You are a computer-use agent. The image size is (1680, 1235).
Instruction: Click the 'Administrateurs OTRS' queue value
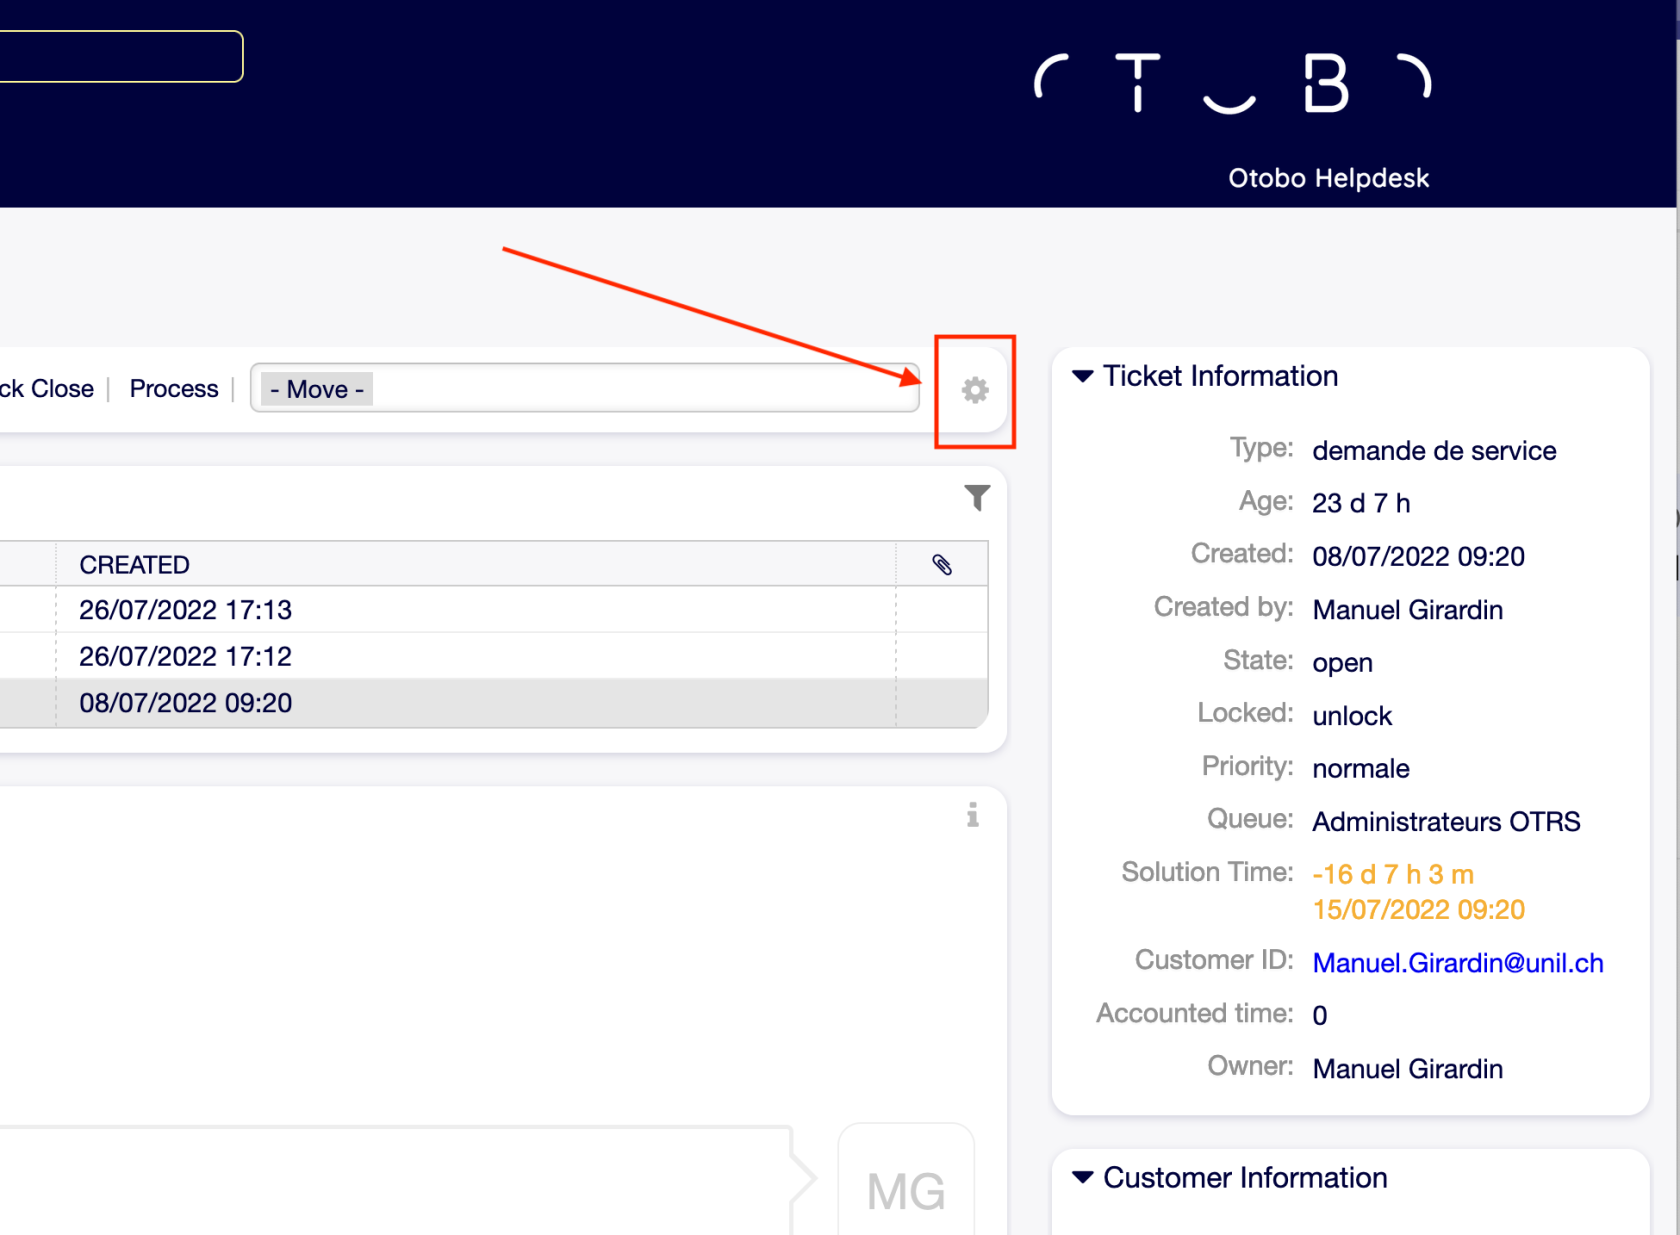pyautogui.click(x=1446, y=822)
